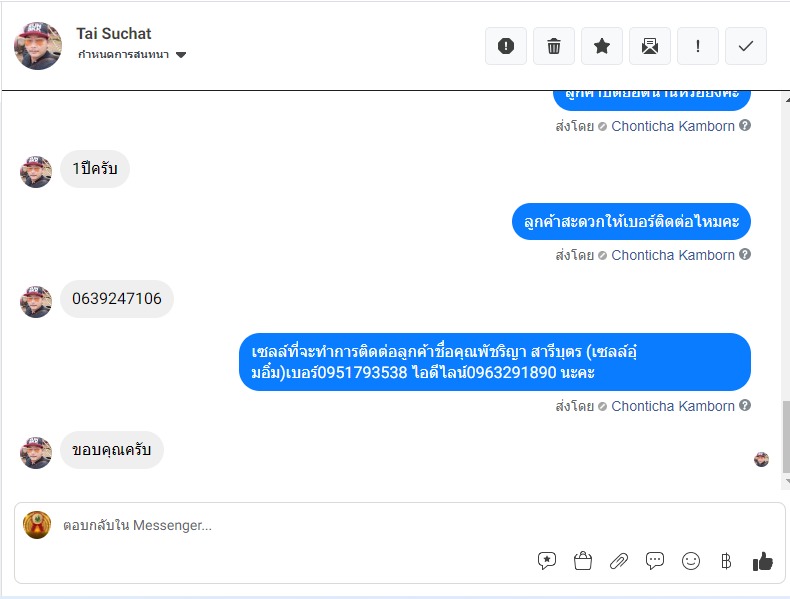Image resolution: width=790 pixels, height=599 pixels.
Task: Mark conversation done with the checkmark button
Action: coord(746,46)
